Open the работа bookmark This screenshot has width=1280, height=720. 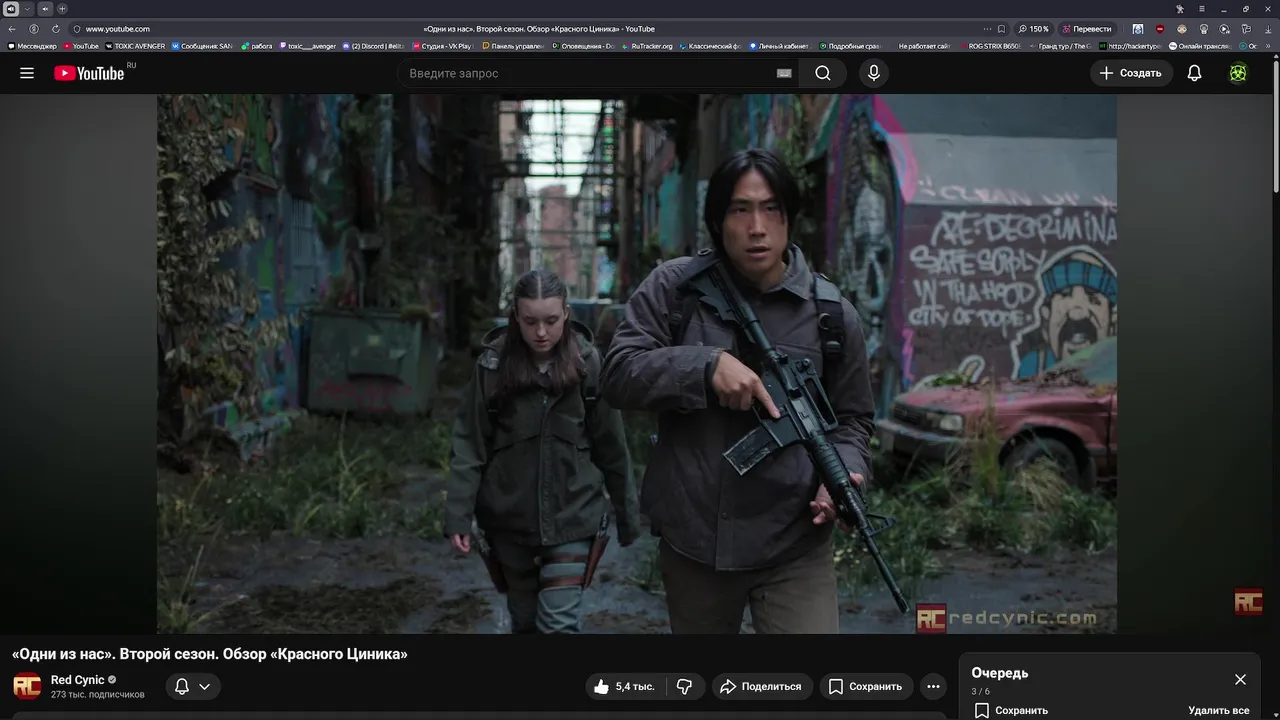256,46
